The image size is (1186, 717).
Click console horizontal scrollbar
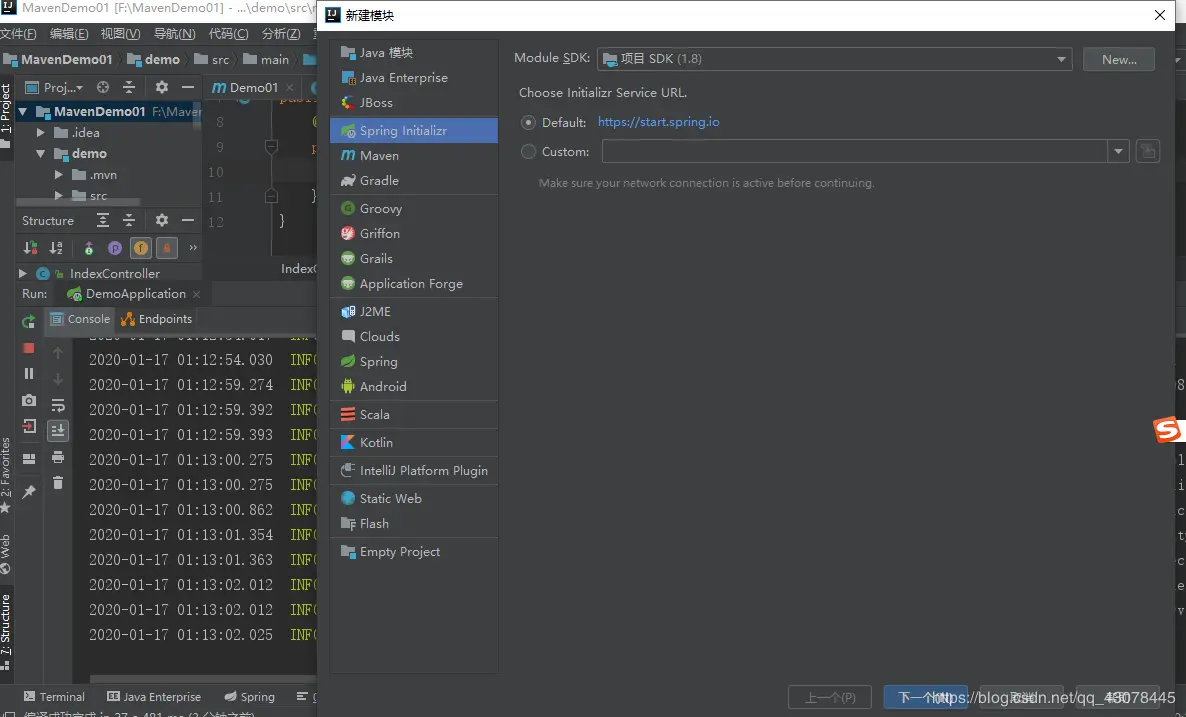click(x=203, y=679)
